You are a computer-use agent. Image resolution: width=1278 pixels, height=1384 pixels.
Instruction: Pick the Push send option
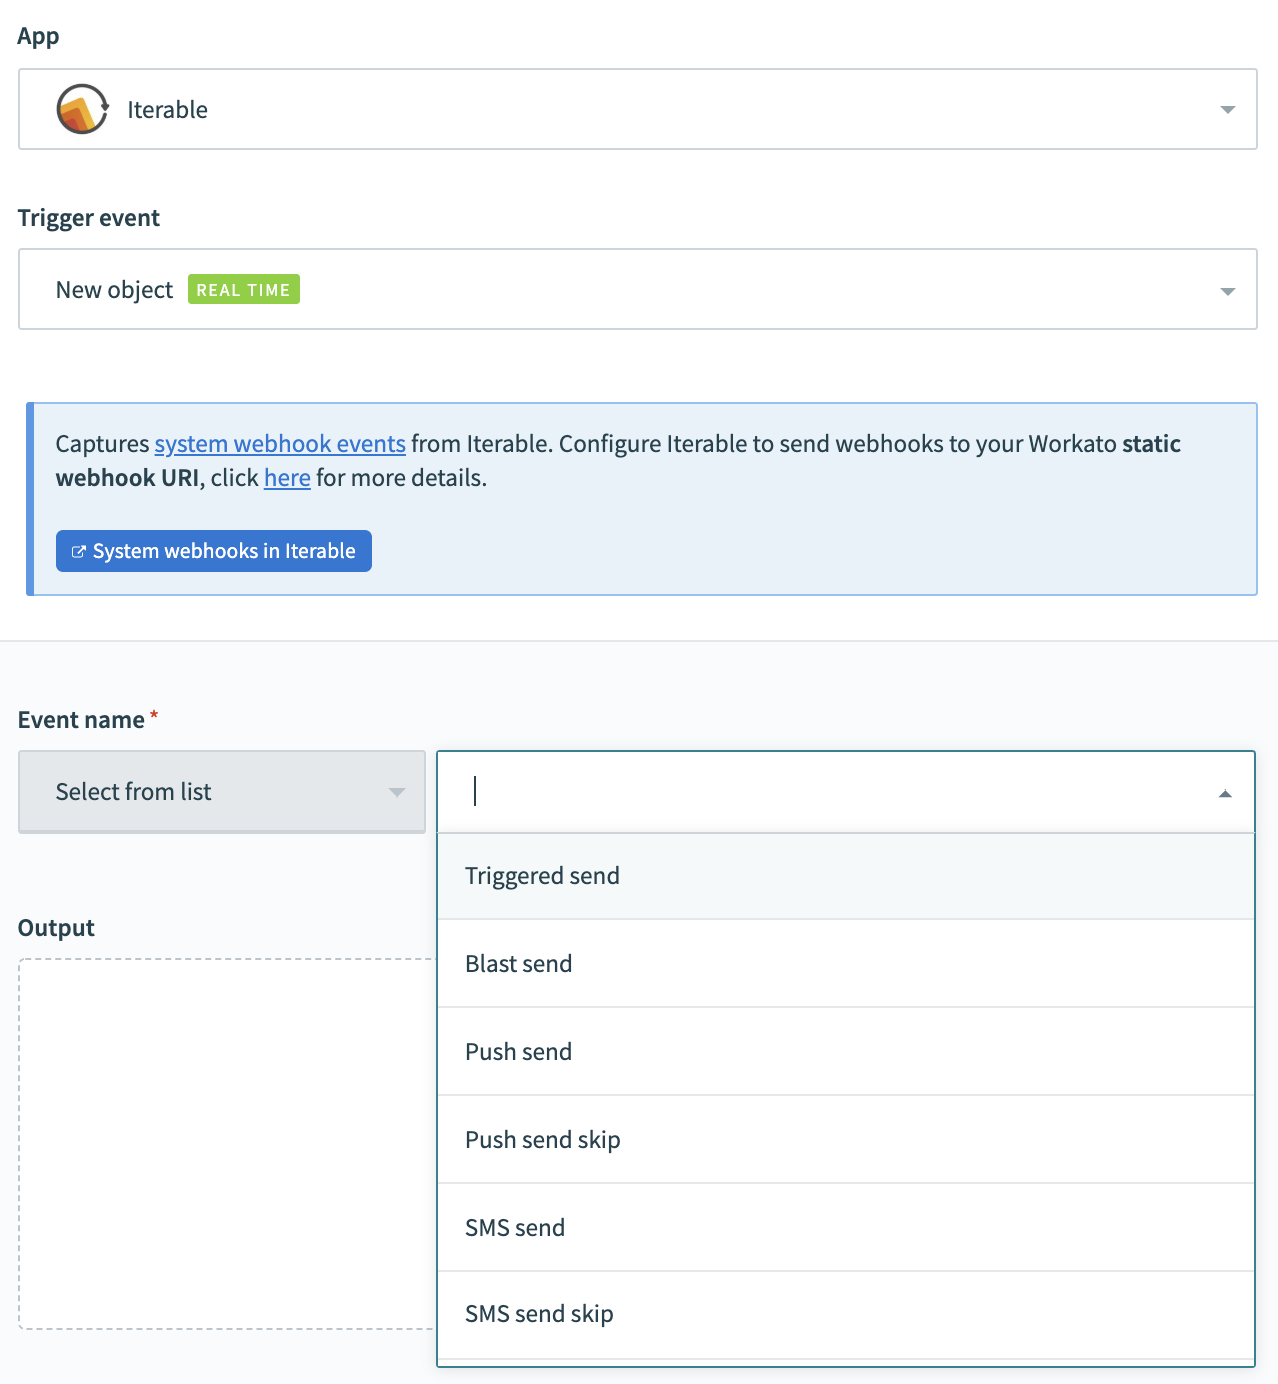(518, 1052)
